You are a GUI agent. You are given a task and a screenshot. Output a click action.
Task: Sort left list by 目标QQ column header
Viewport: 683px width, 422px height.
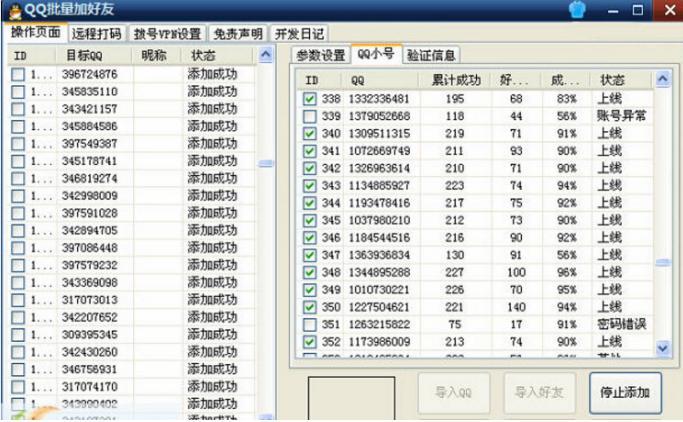pyautogui.click(x=93, y=56)
